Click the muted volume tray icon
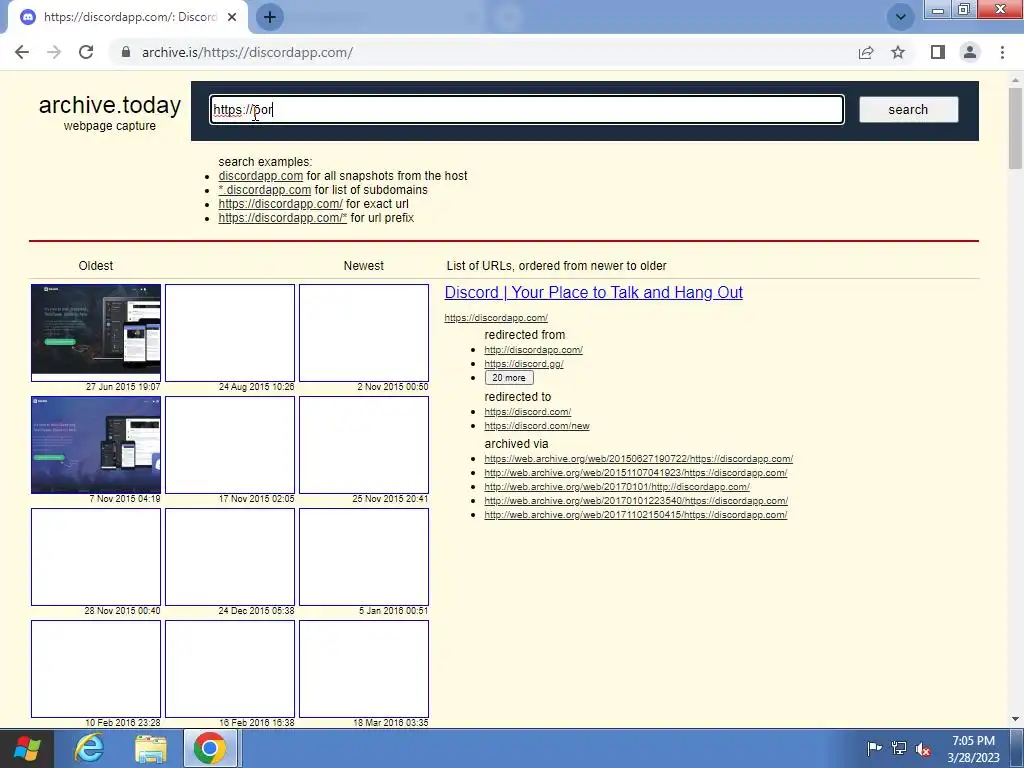1024x768 pixels. (923, 749)
